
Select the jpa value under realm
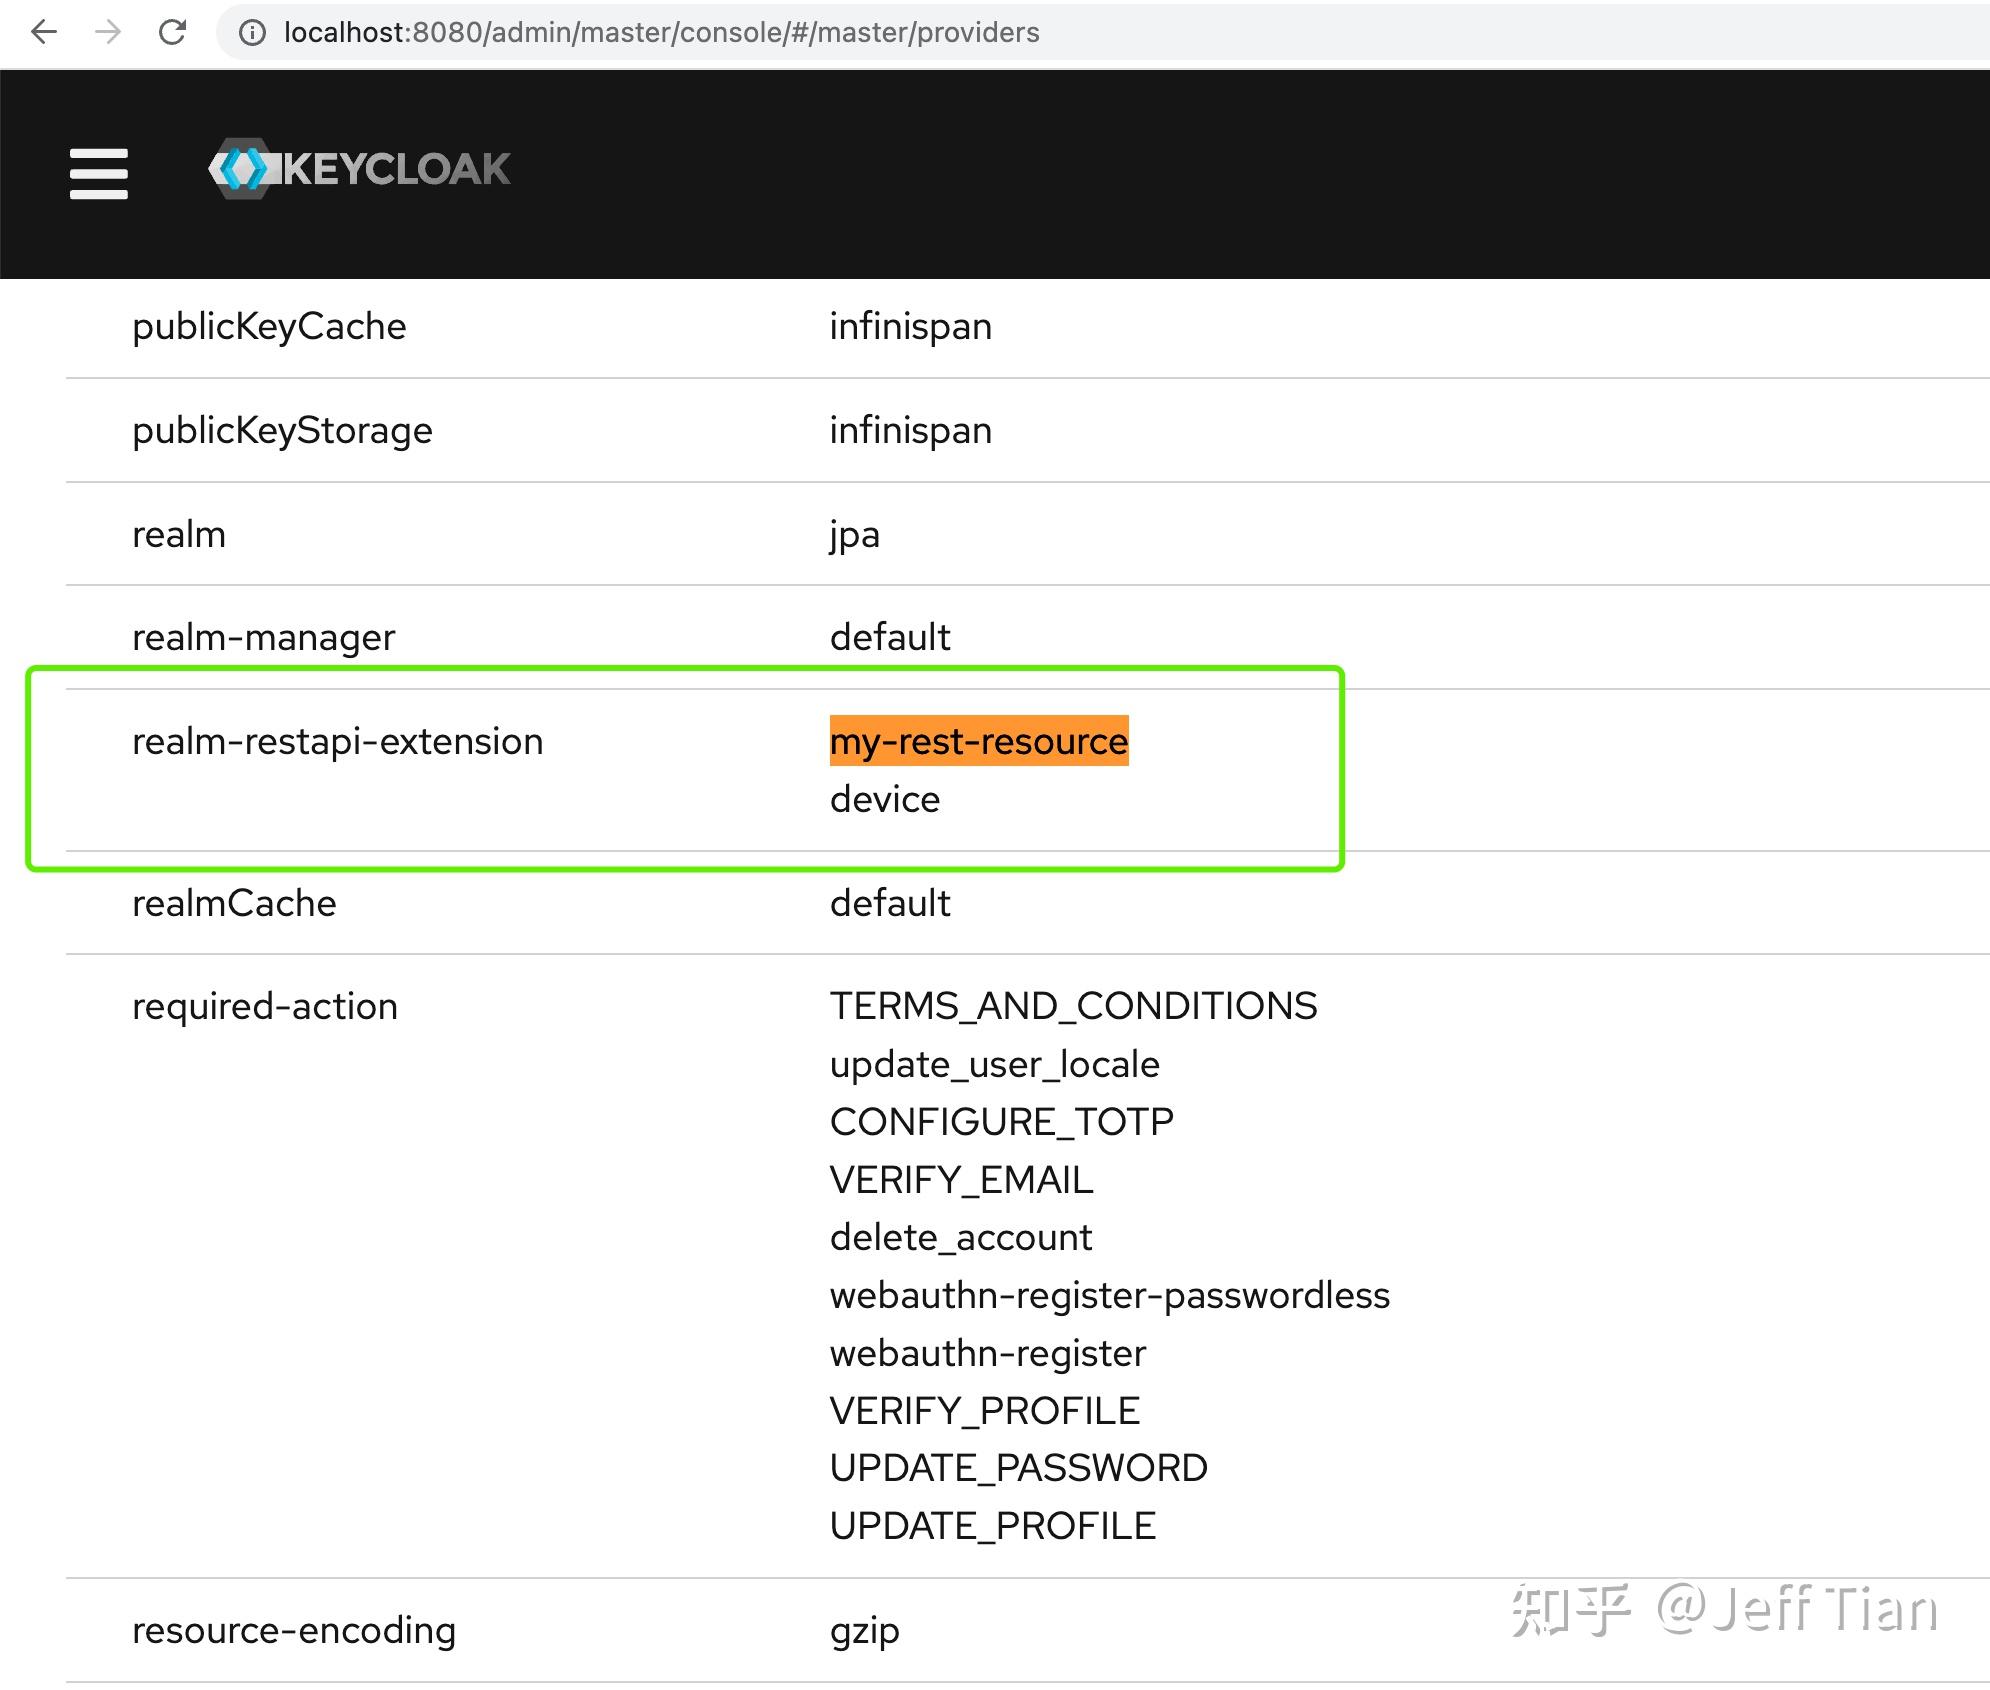(x=853, y=535)
